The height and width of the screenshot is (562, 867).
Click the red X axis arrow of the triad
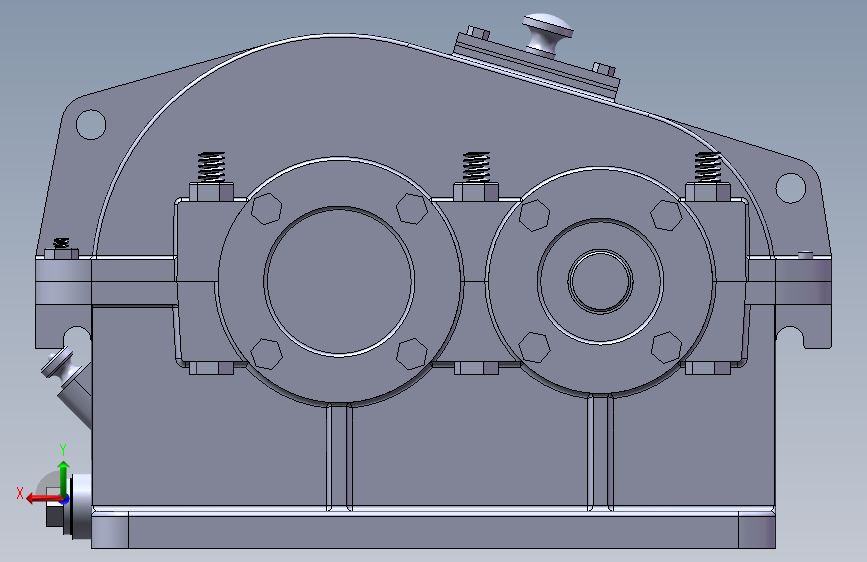coord(43,499)
